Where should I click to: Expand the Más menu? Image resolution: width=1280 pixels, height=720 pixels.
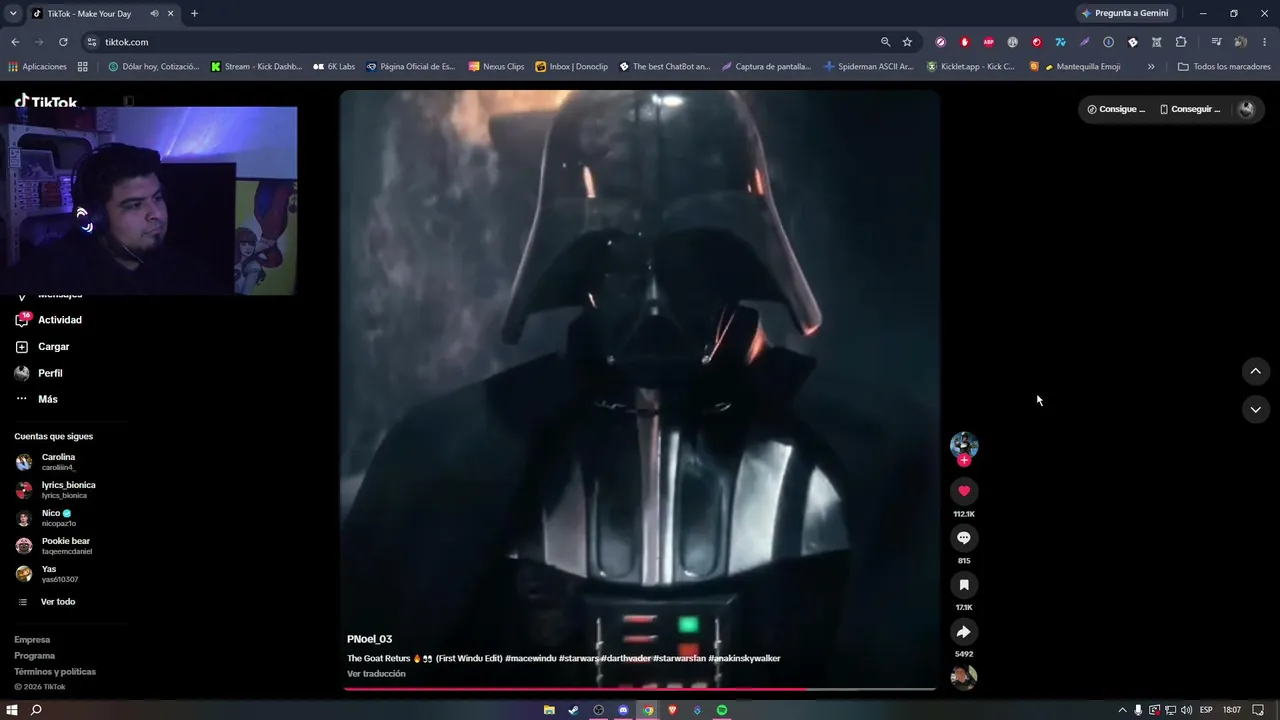pyautogui.click(x=37, y=399)
